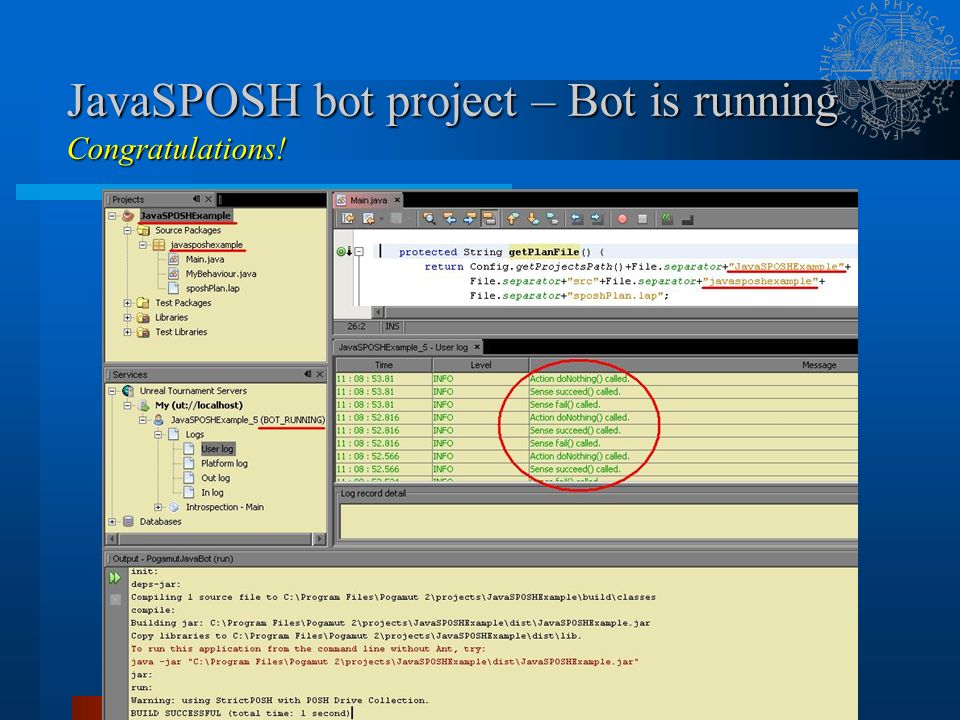Viewport: 960px width, 720px height.
Task: Toggle Highlight Search in editor toolbar
Action: (x=489, y=219)
